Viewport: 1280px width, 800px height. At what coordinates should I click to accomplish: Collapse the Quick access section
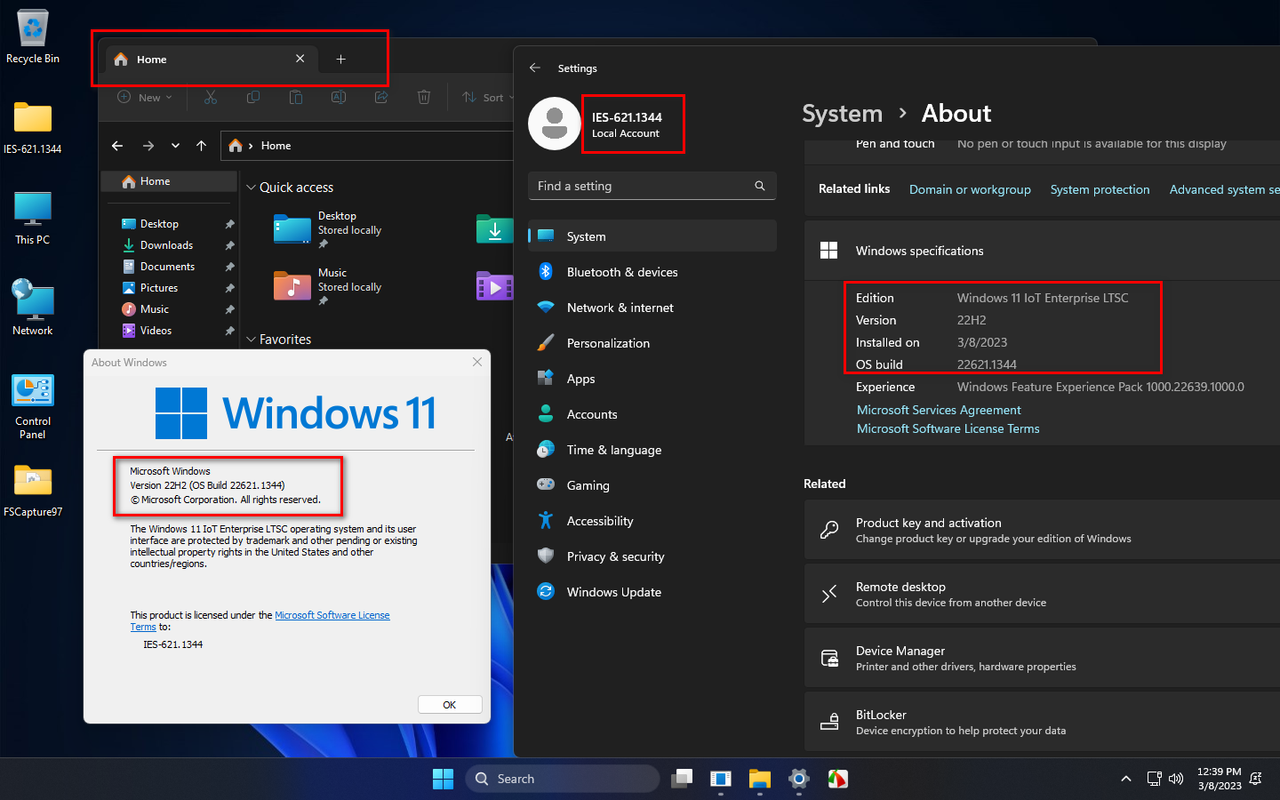pos(251,188)
